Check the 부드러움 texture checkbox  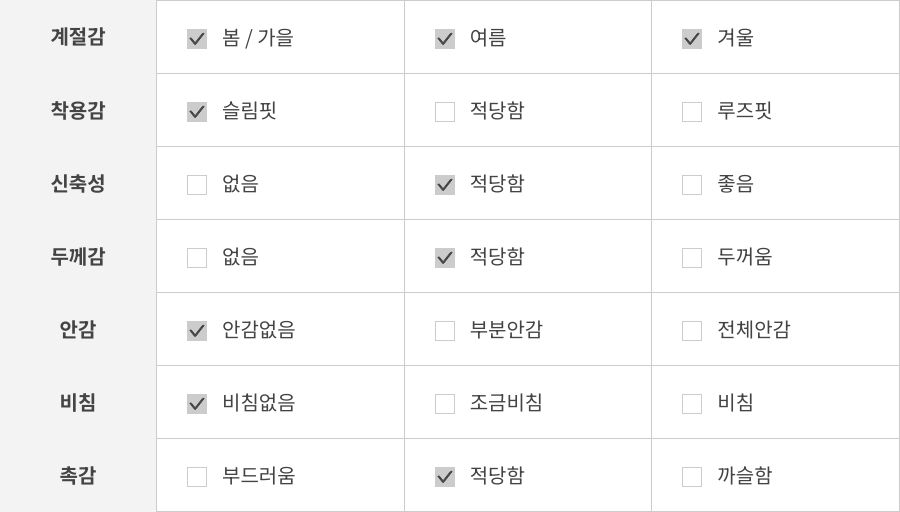tap(197, 477)
